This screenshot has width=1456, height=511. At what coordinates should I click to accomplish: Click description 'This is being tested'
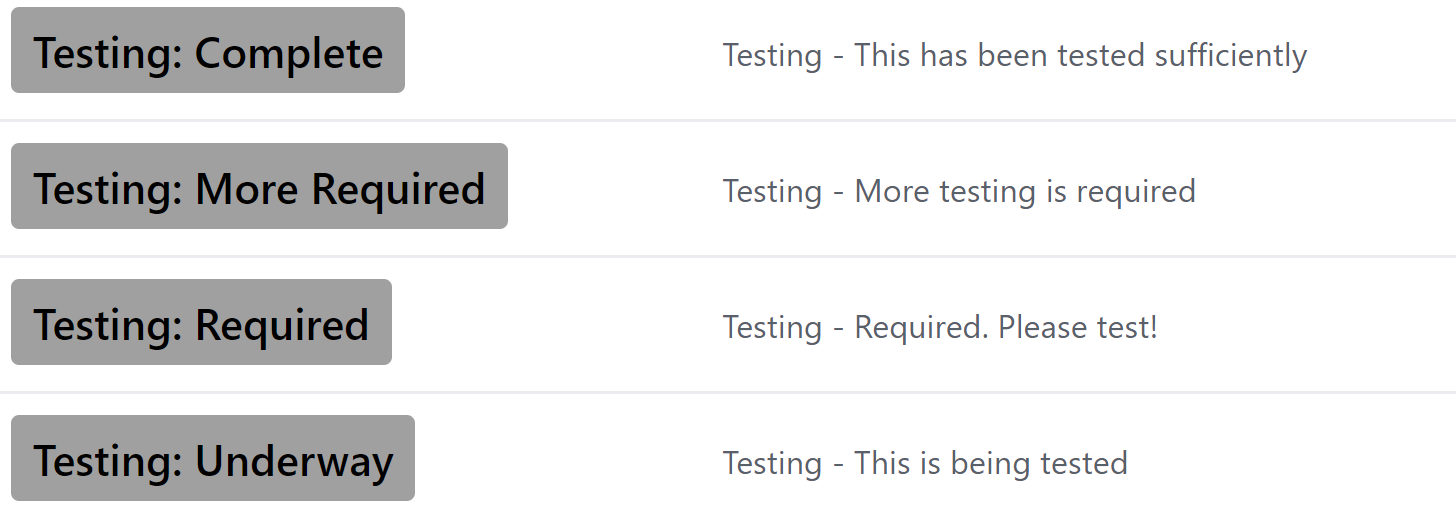click(x=991, y=463)
